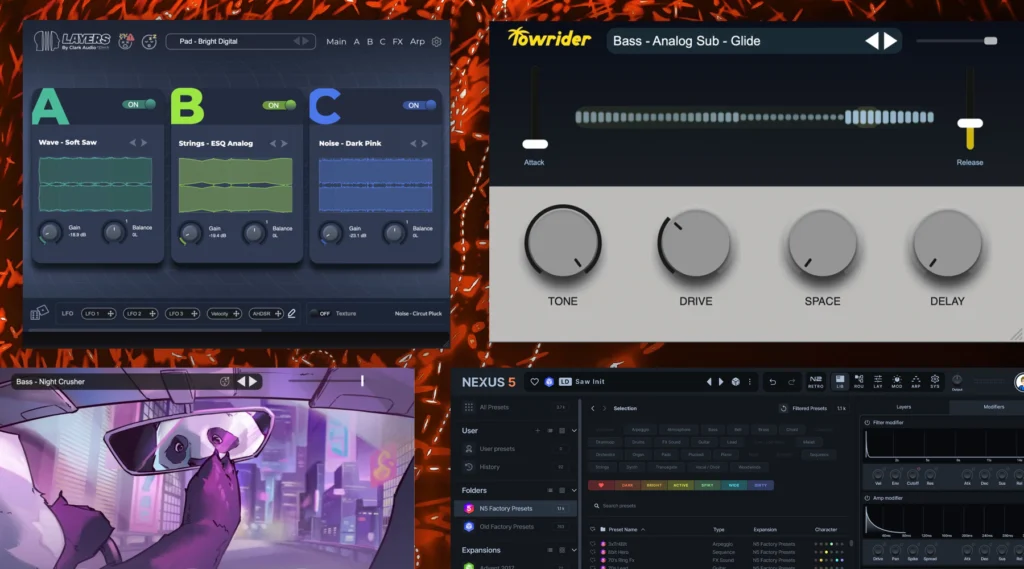
Task: Select next Night Crusher preset arrow
Action: click(253, 382)
